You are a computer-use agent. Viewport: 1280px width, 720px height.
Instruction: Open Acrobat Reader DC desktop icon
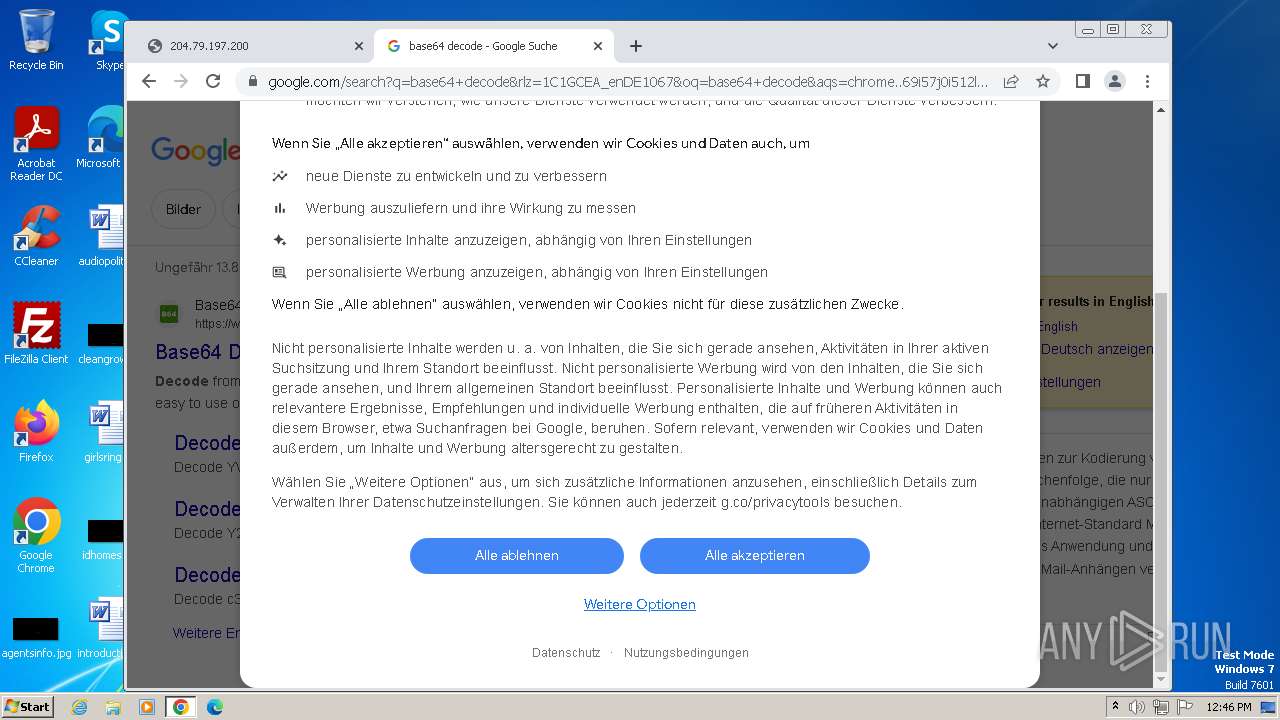click(36, 145)
